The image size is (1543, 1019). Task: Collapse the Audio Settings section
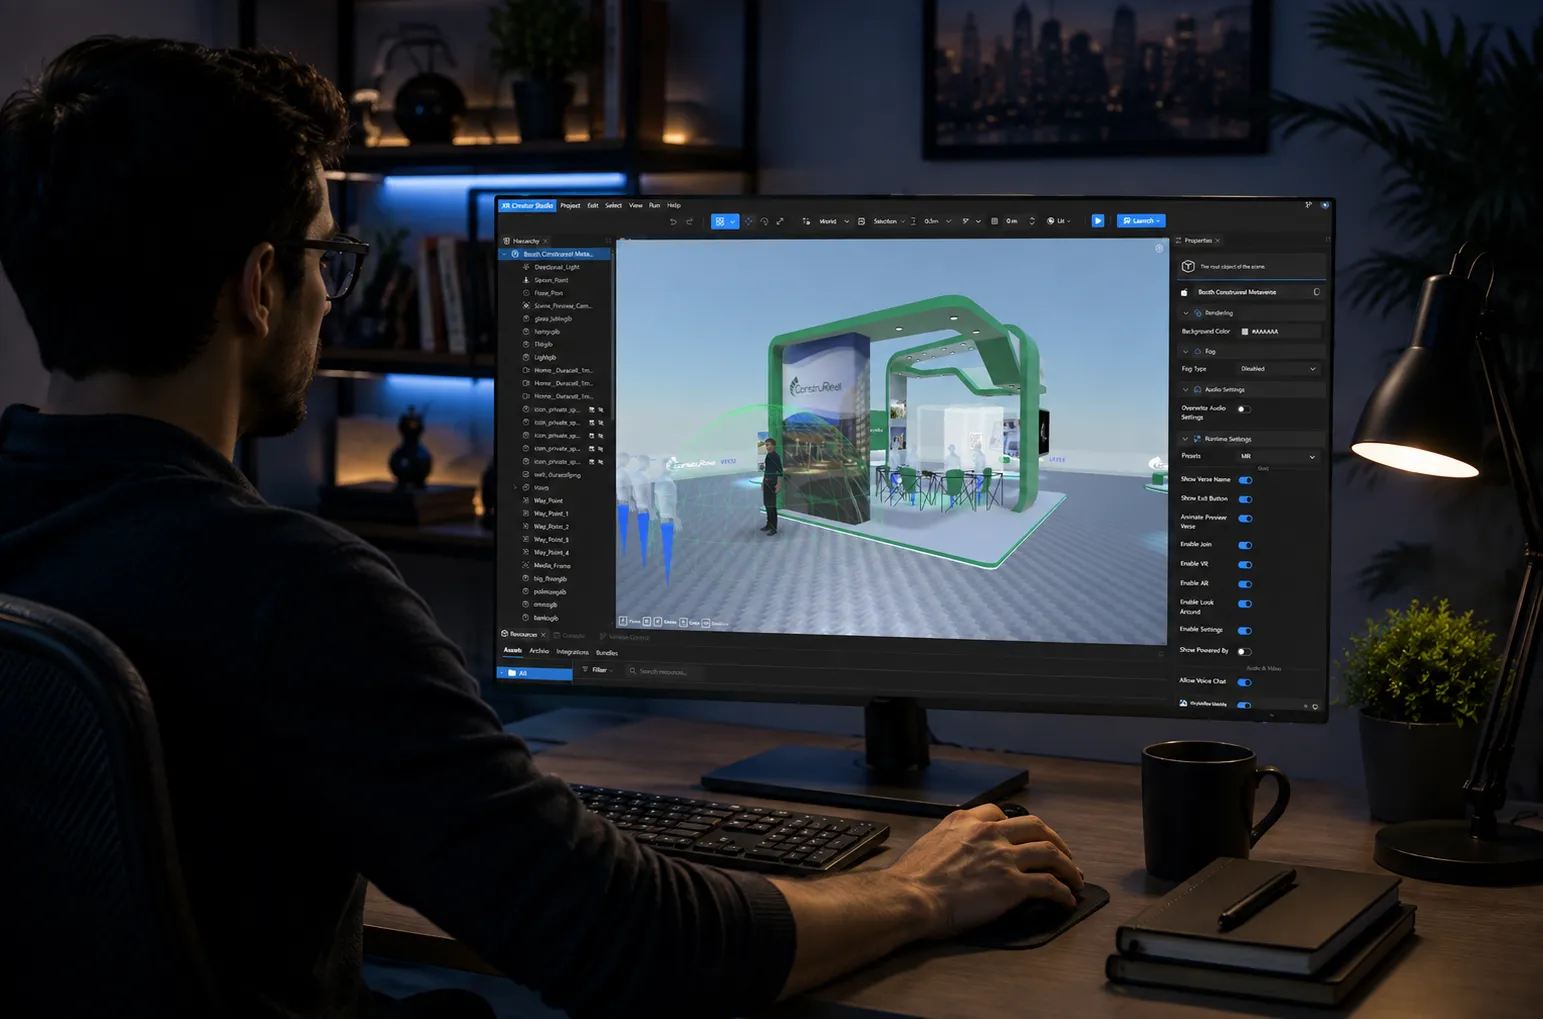point(1186,389)
